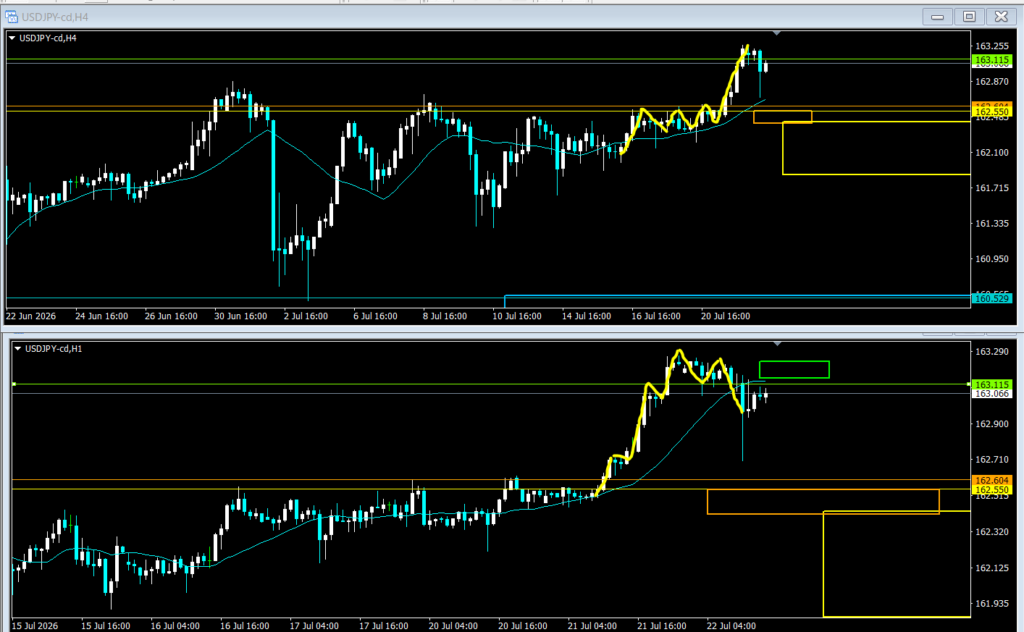
Task: Click orange 162.604 price tag on H1 chart
Action: pyautogui.click(x=992, y=480)
